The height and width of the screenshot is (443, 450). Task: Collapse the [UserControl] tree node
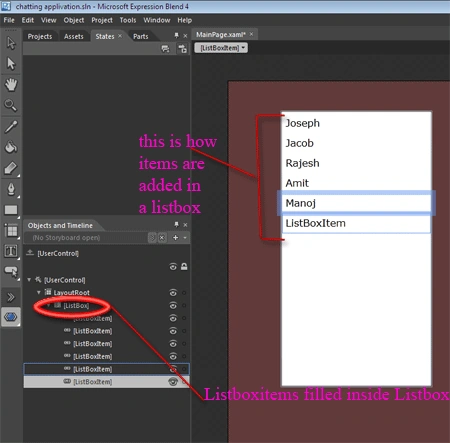(29, 280)
